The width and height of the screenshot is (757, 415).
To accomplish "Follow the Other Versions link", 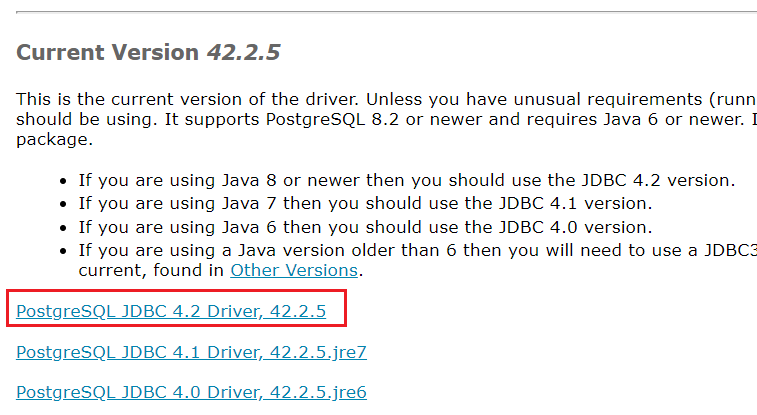I will tap(294, 270).
